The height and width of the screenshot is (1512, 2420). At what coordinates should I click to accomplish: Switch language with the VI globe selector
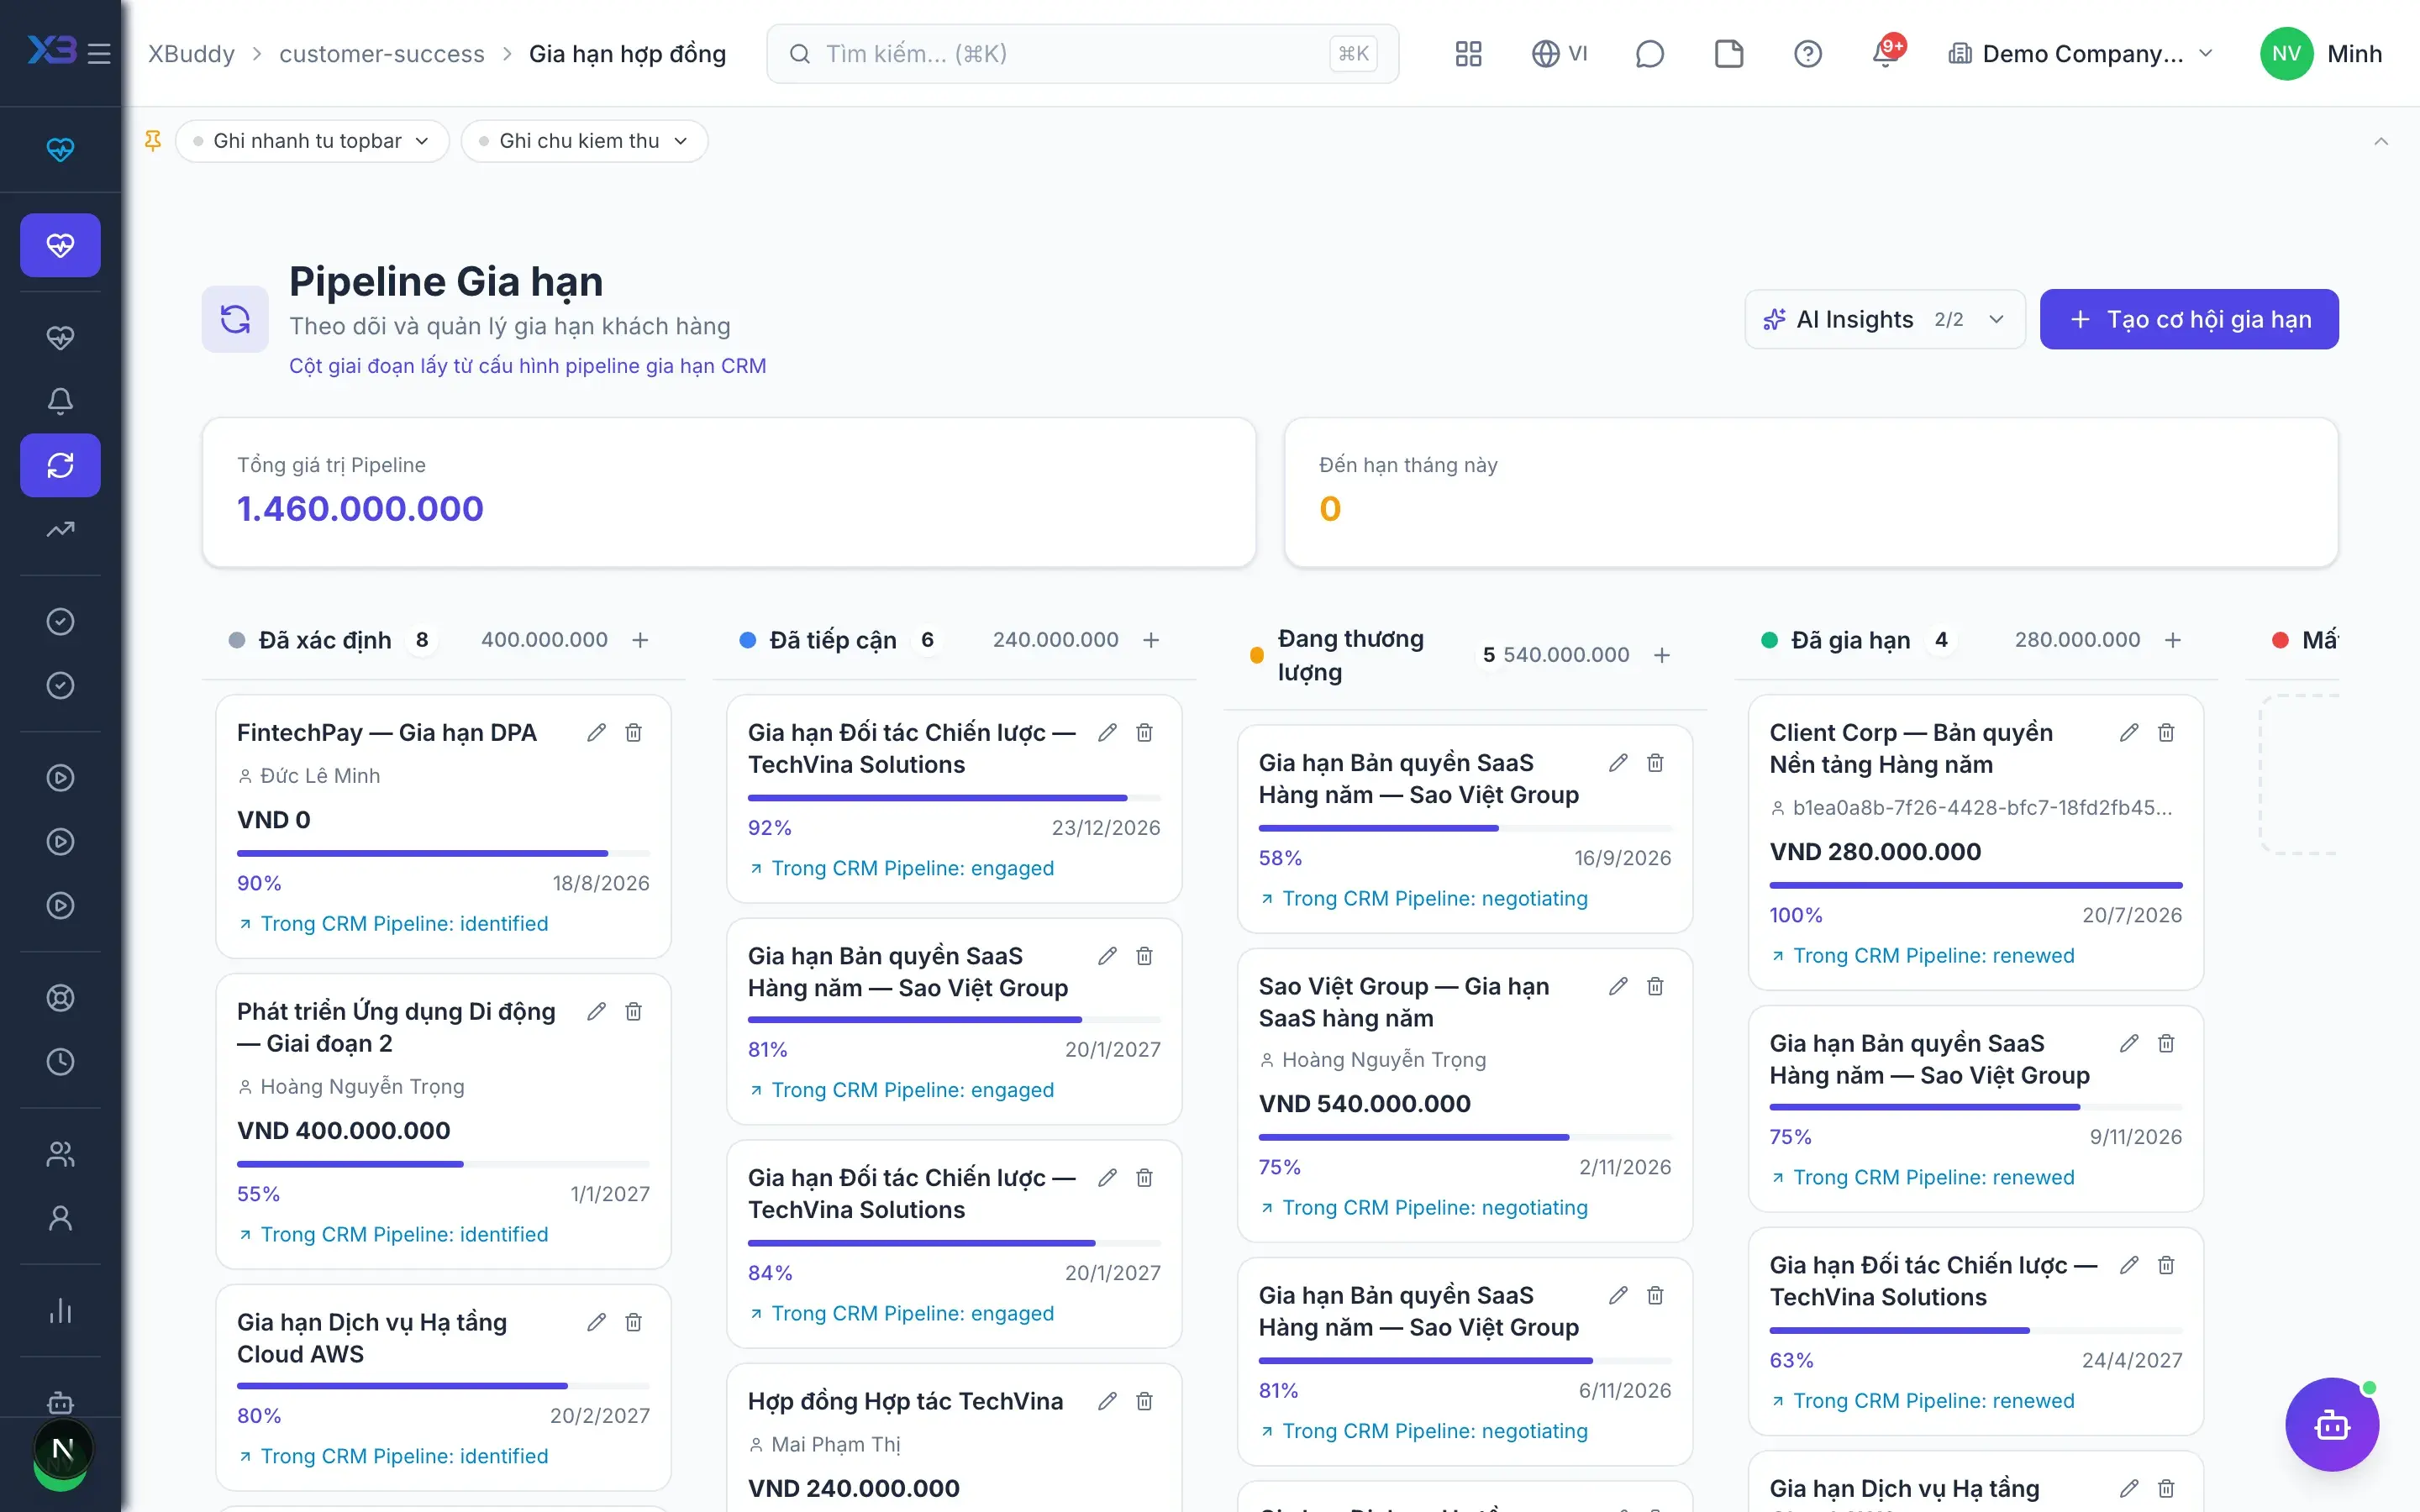coord(1560,54)
